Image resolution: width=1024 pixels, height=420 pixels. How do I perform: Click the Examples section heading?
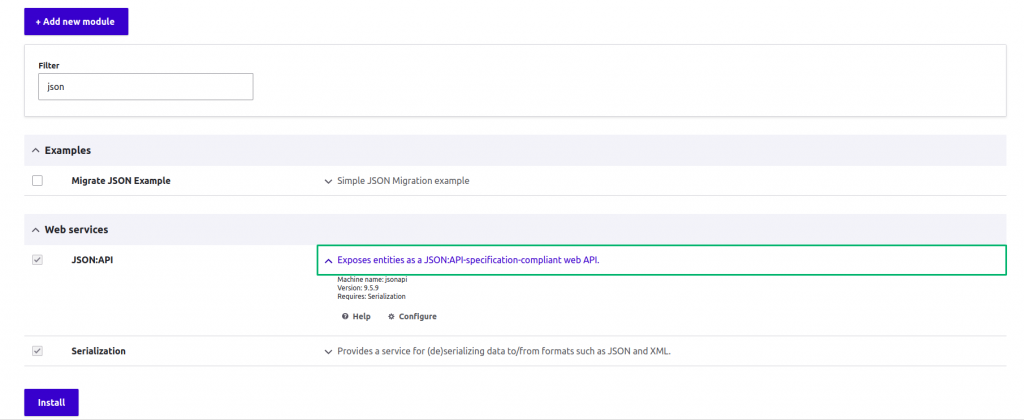pos(68,150)
